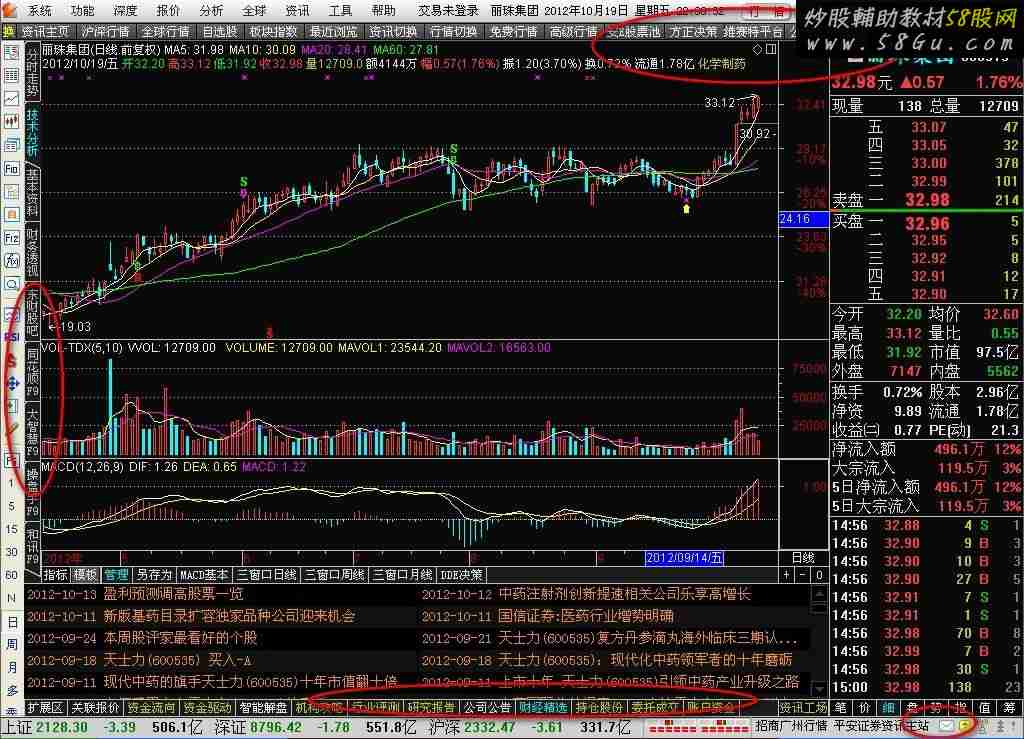The width and height of the screenshot is (1024, 739).
Task: Click the 另存为 button below the chart
Action: coord(154,575)
